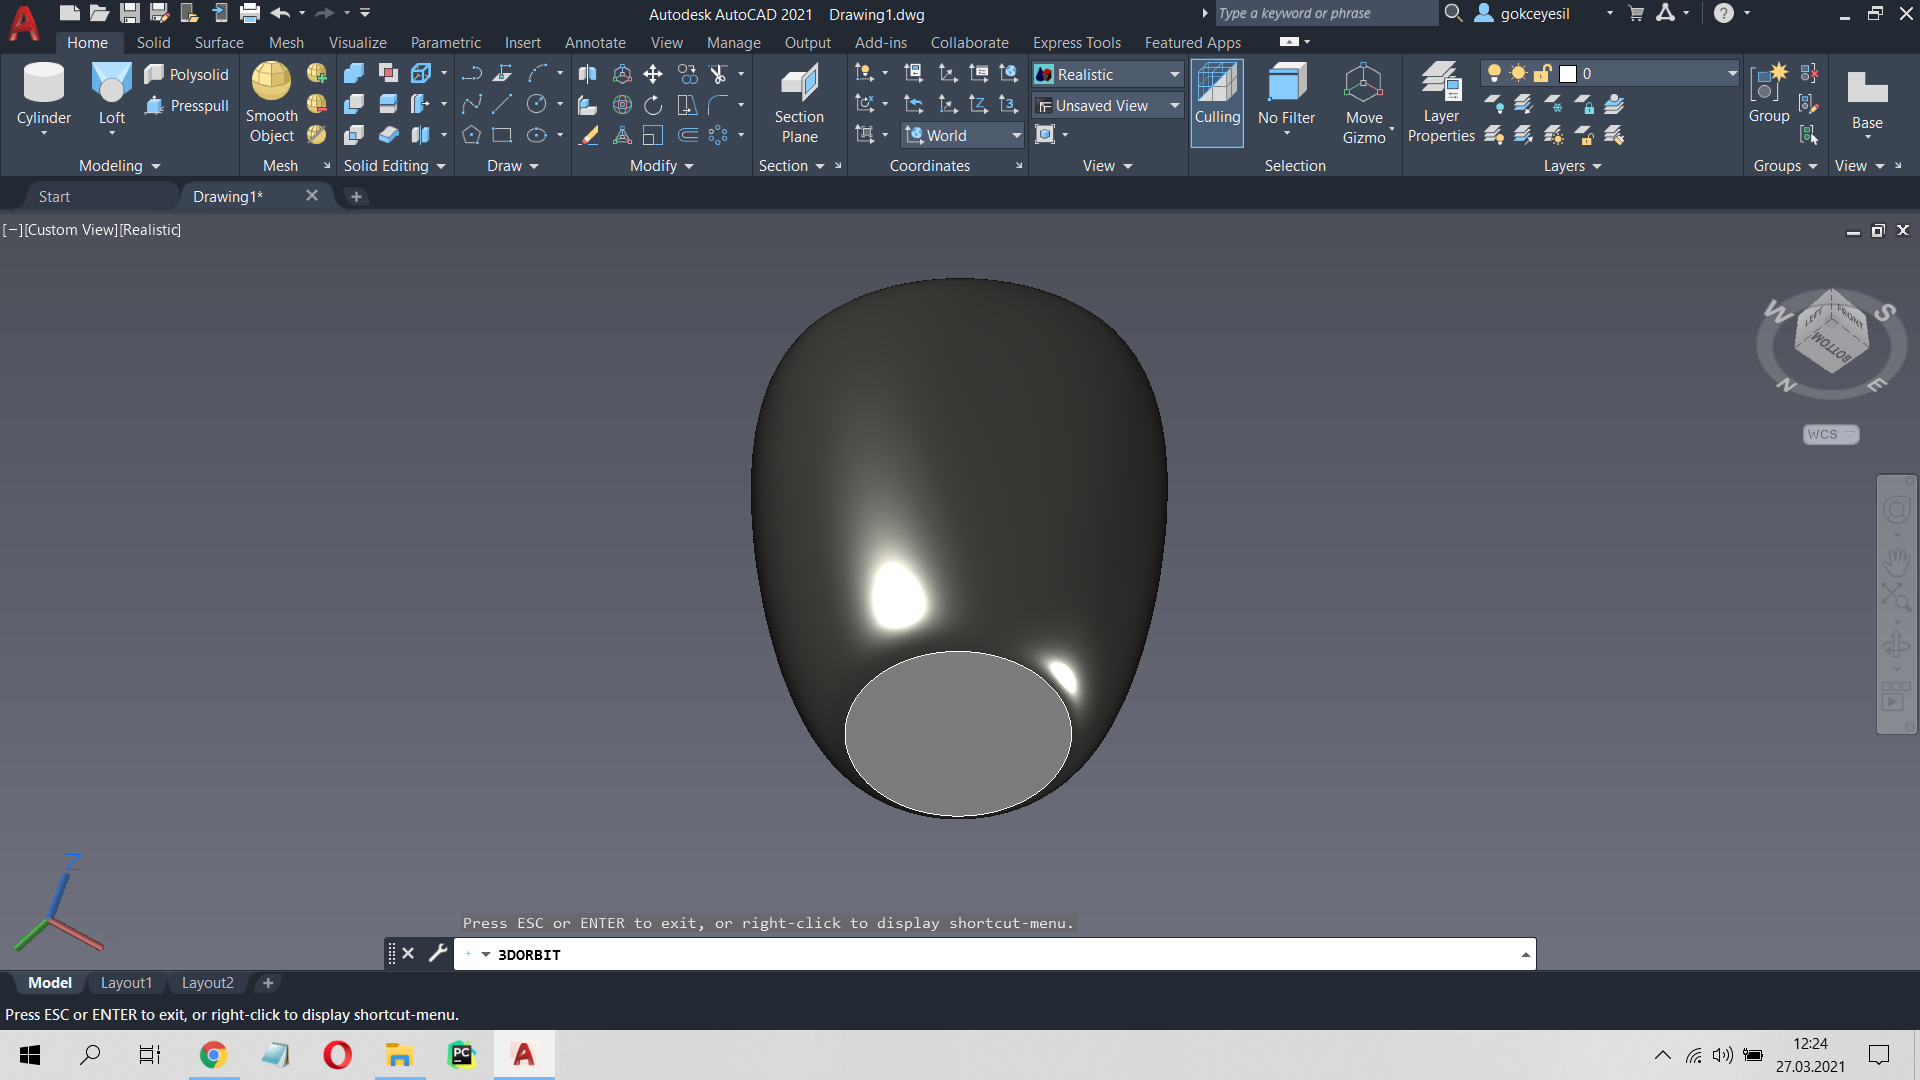
Task: Expand the Modeling panel
Action: [x=119, y=166]
